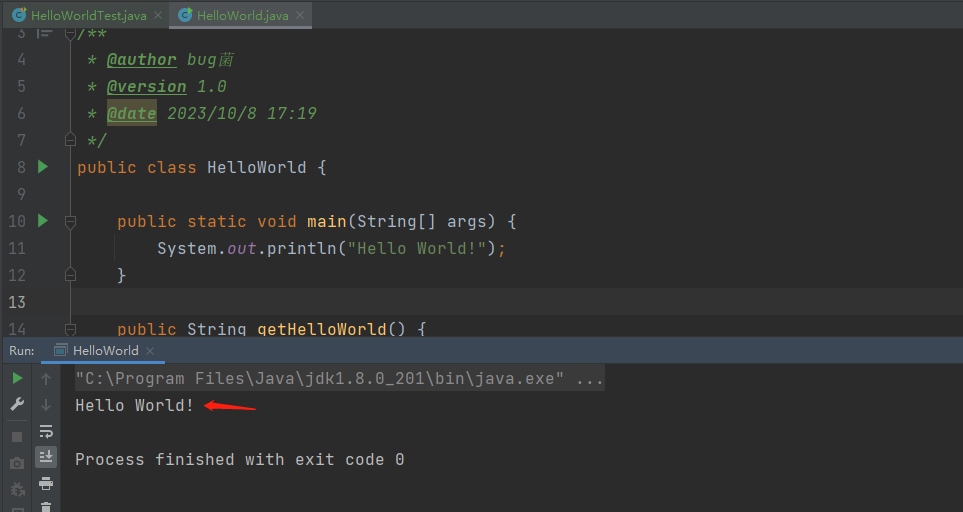Close the HelloWorld.java editor tab
Viewport: 963px width, 512px height.
(300, 15)
